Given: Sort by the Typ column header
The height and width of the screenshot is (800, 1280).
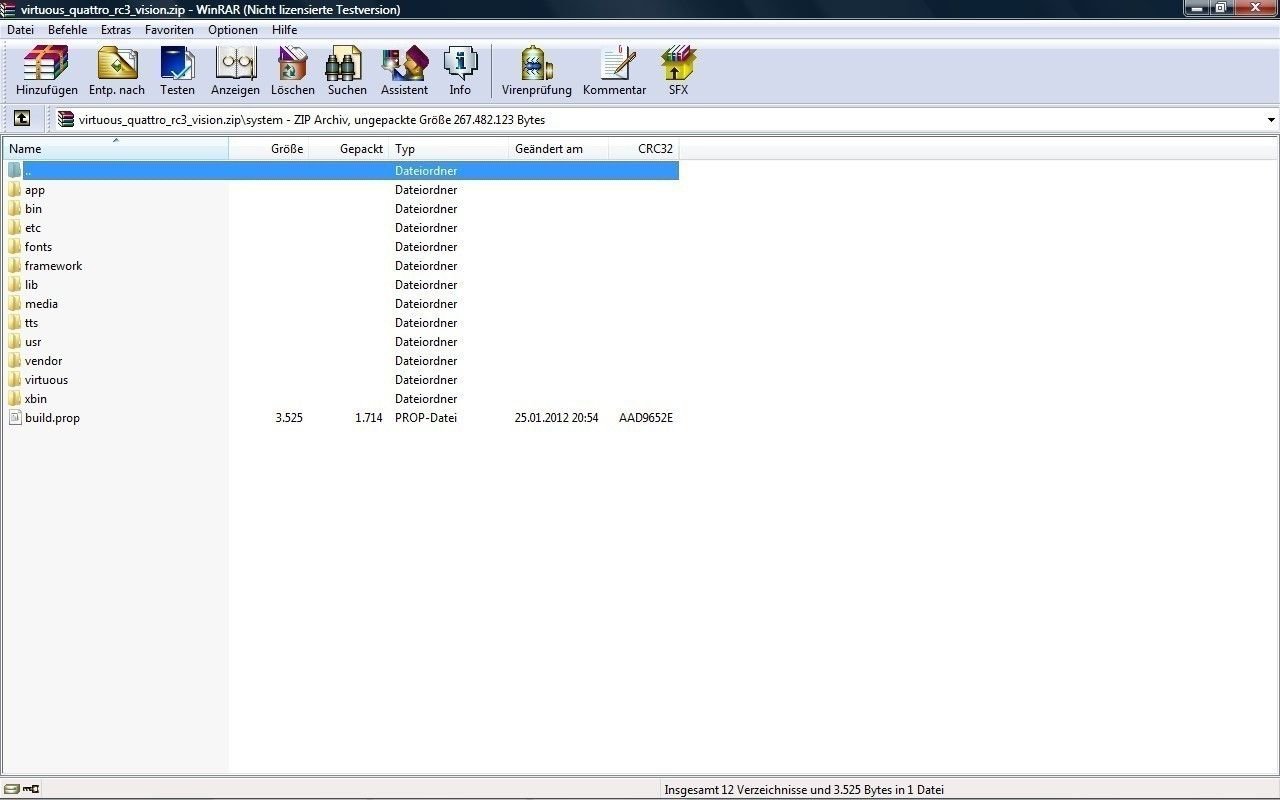Looking at the screenshot, I should click(x=449, y=149).
